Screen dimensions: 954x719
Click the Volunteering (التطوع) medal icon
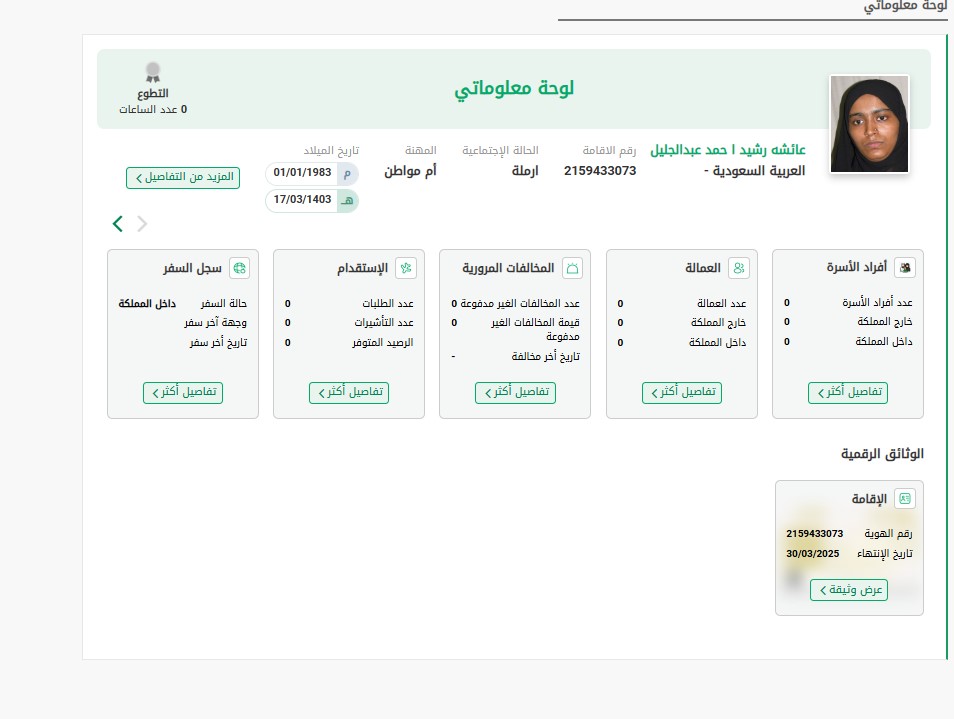(x=153, y=73)
